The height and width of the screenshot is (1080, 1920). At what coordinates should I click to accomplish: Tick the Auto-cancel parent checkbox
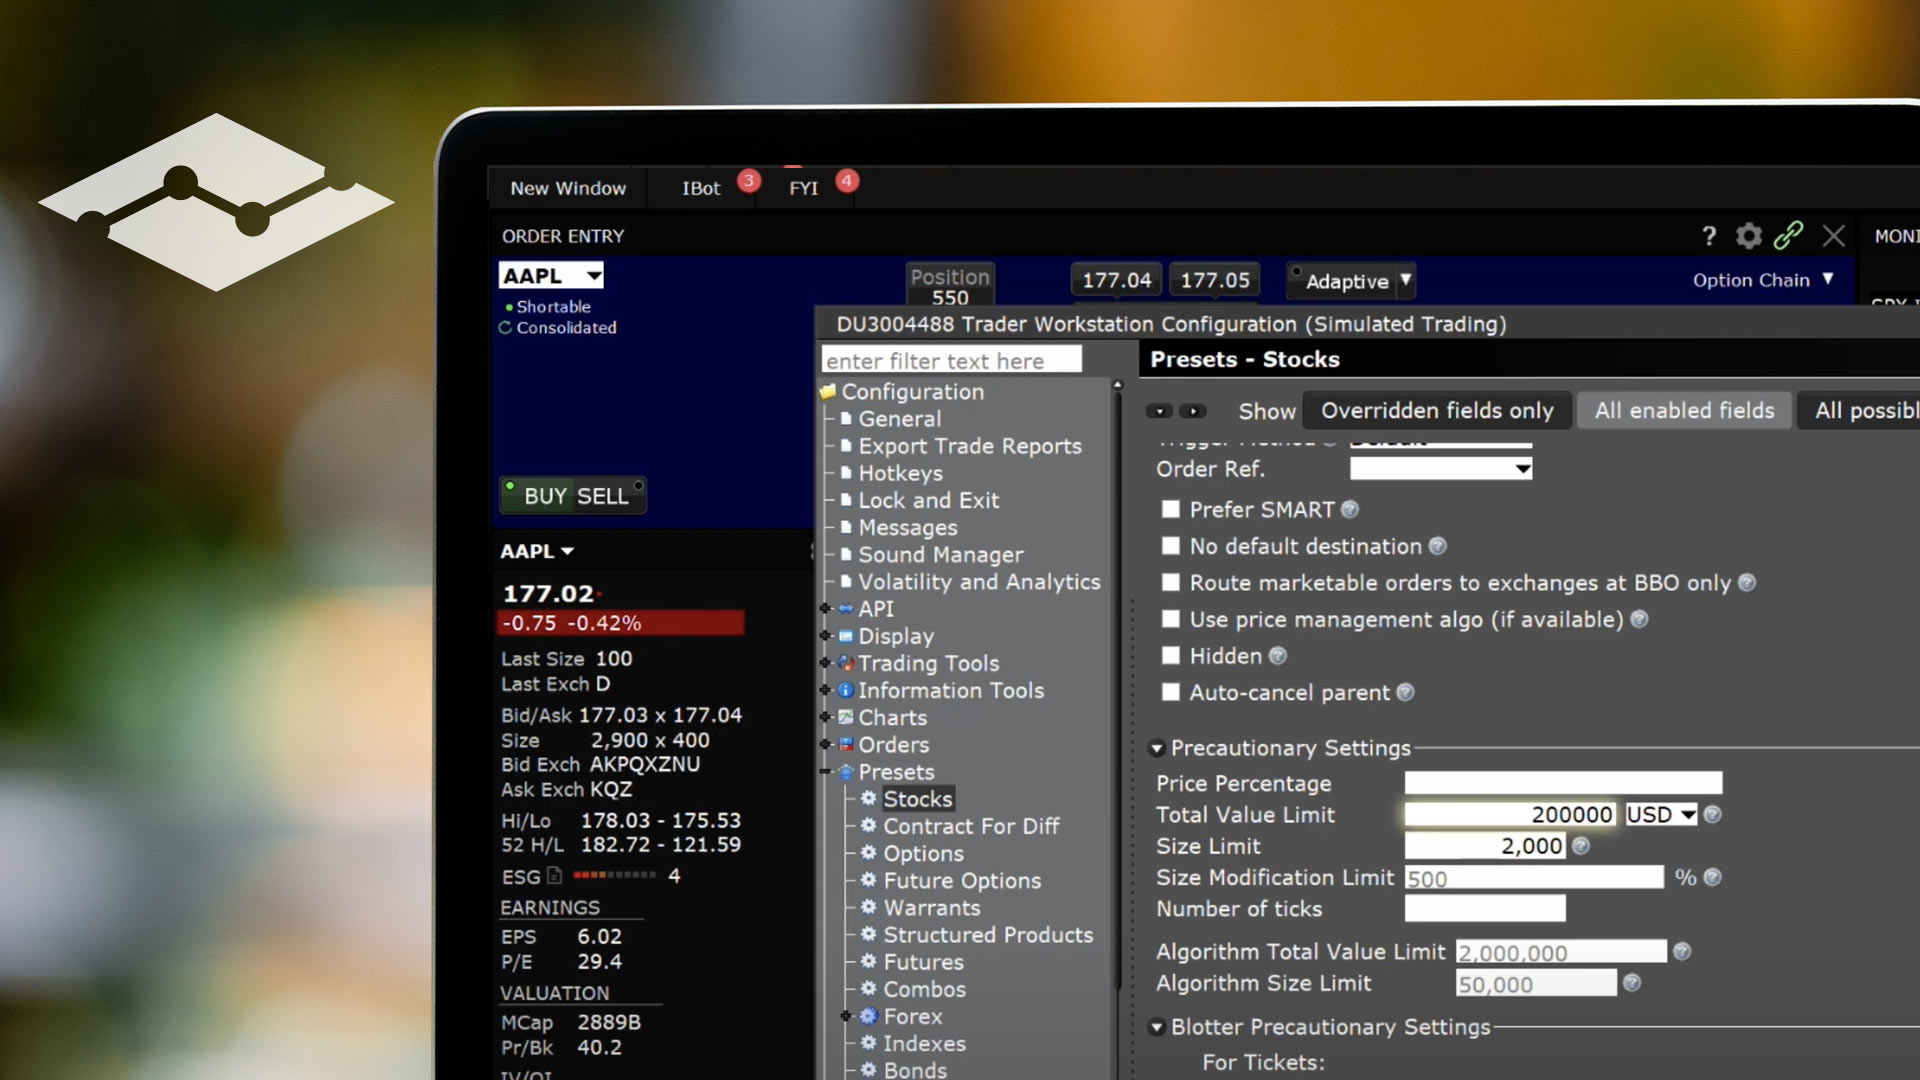[1170, 692]
